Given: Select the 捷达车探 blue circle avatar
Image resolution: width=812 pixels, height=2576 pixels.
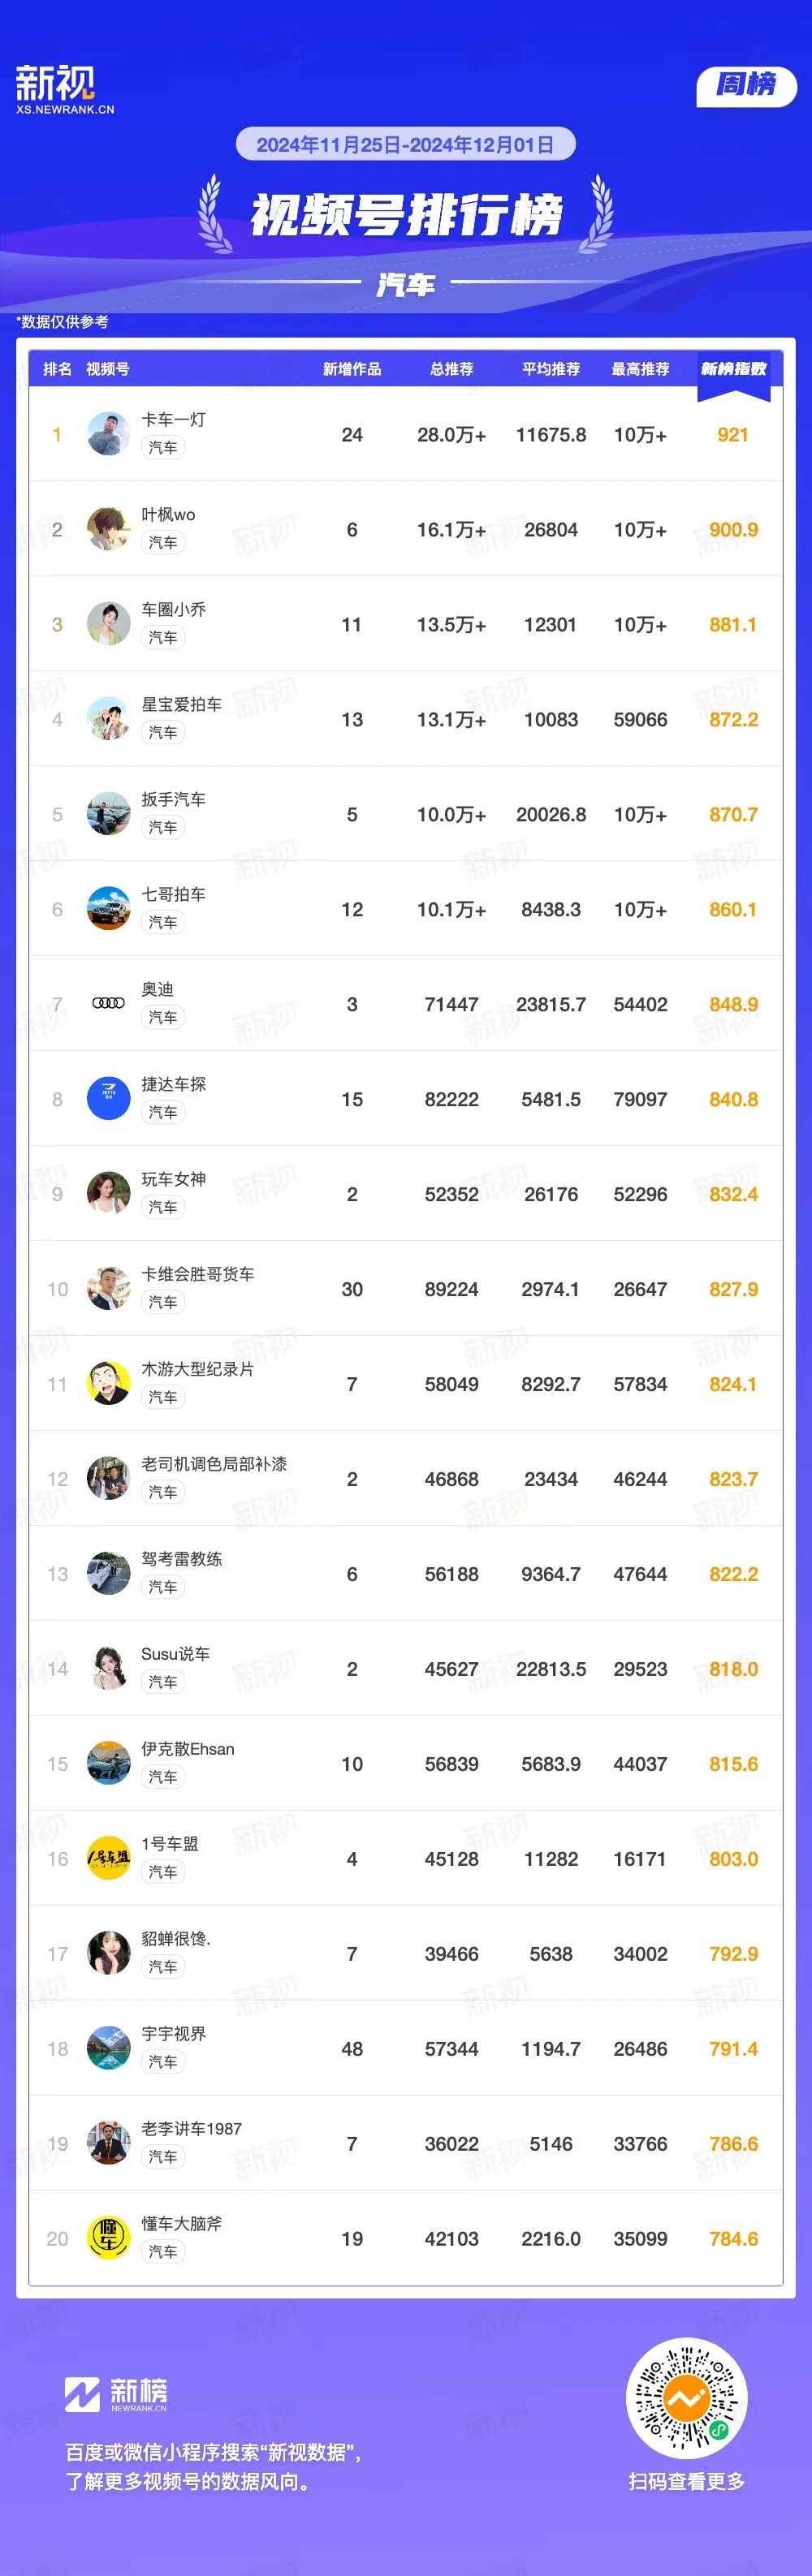Looking at the screenshot, I should coord(108,1098).
